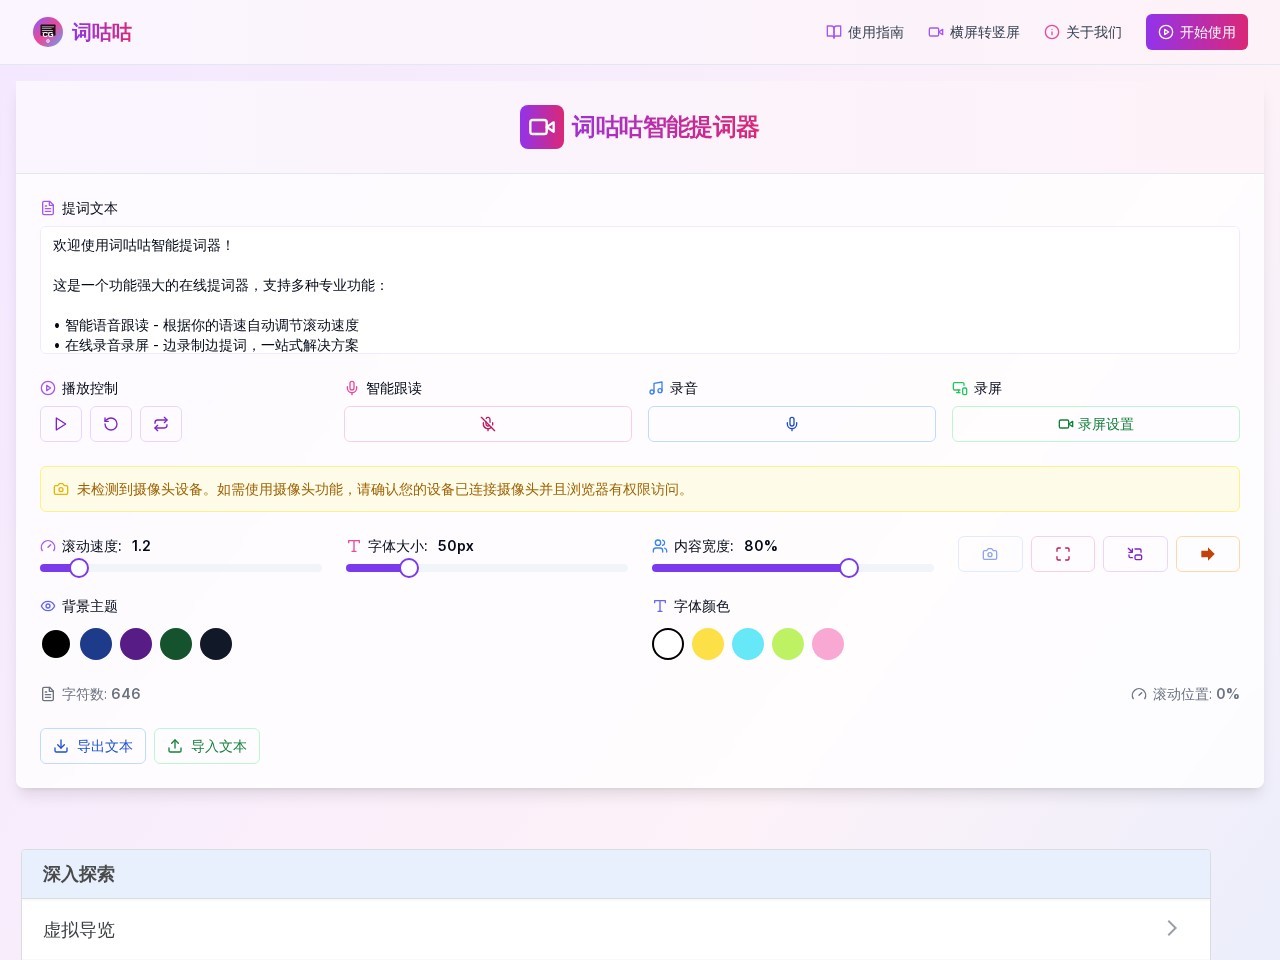Click the 虚拟导览 list item text
1280x960 pixels.
coord(79,930)
